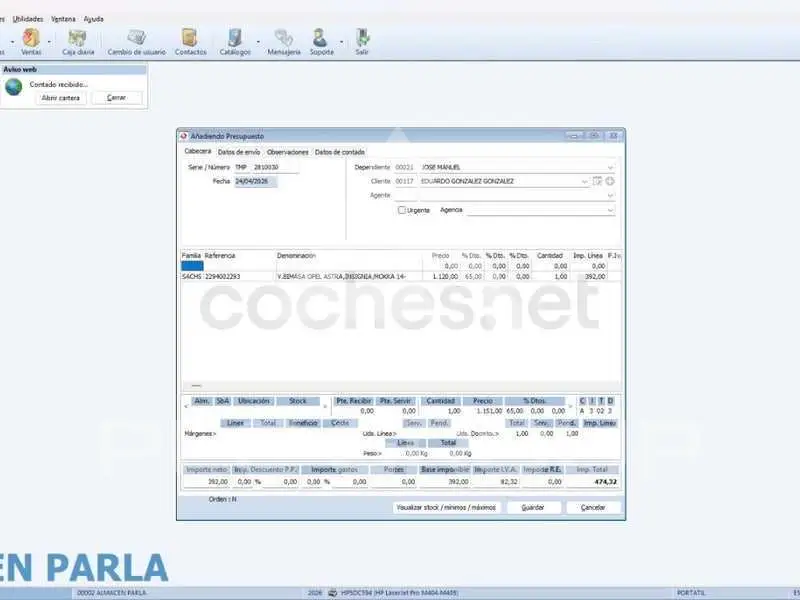The image size is (800, 600).
Task: Click the Referencia column header
Action: click(220, 256)
